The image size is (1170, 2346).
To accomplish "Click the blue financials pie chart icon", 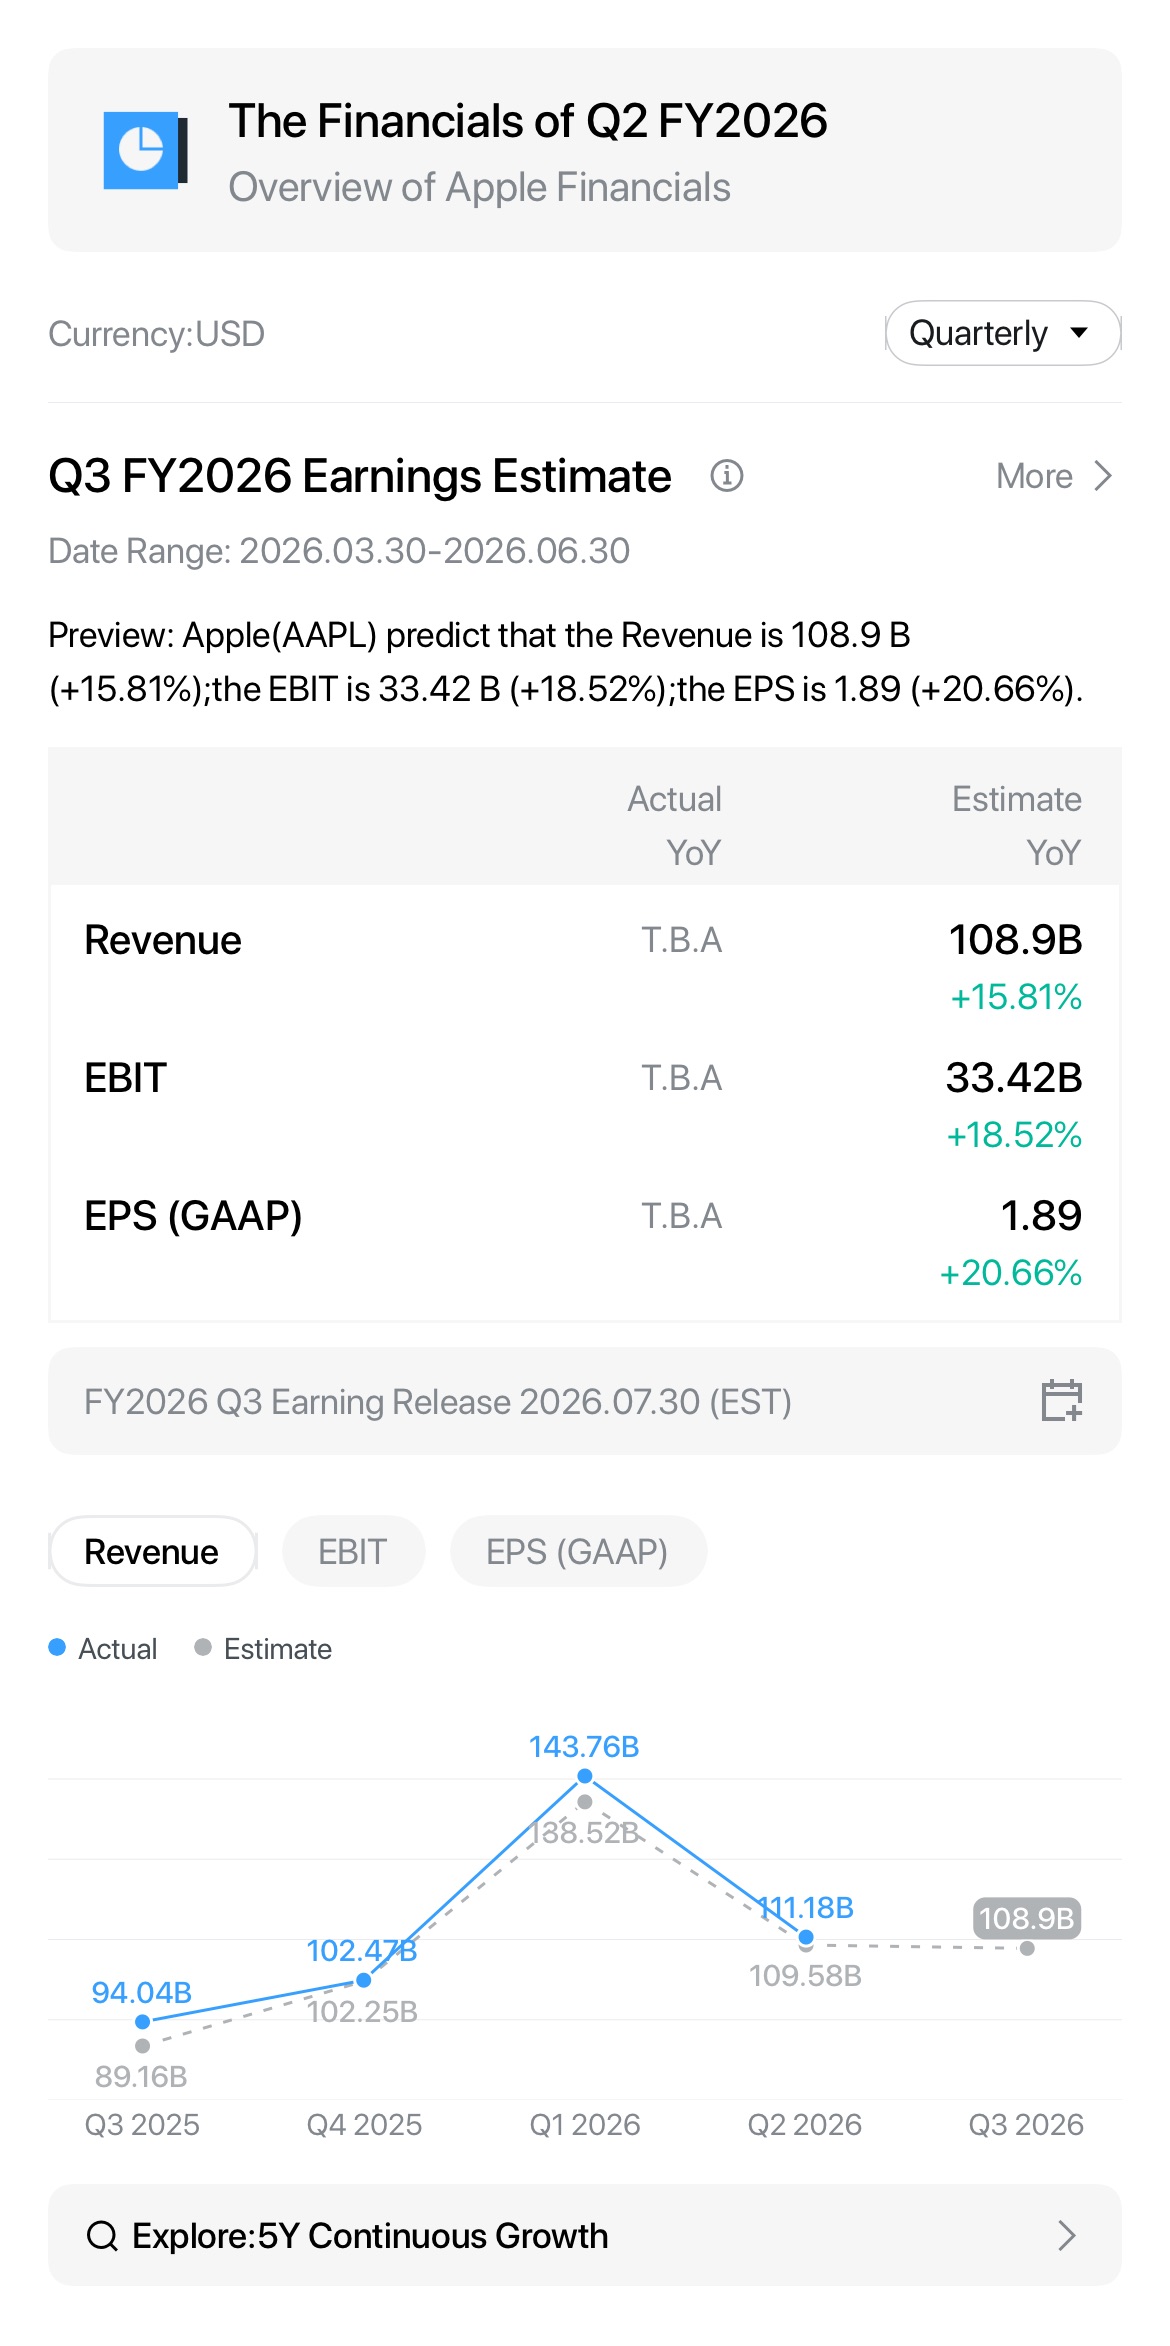I will pyautogui.click(x=146, y=150).
